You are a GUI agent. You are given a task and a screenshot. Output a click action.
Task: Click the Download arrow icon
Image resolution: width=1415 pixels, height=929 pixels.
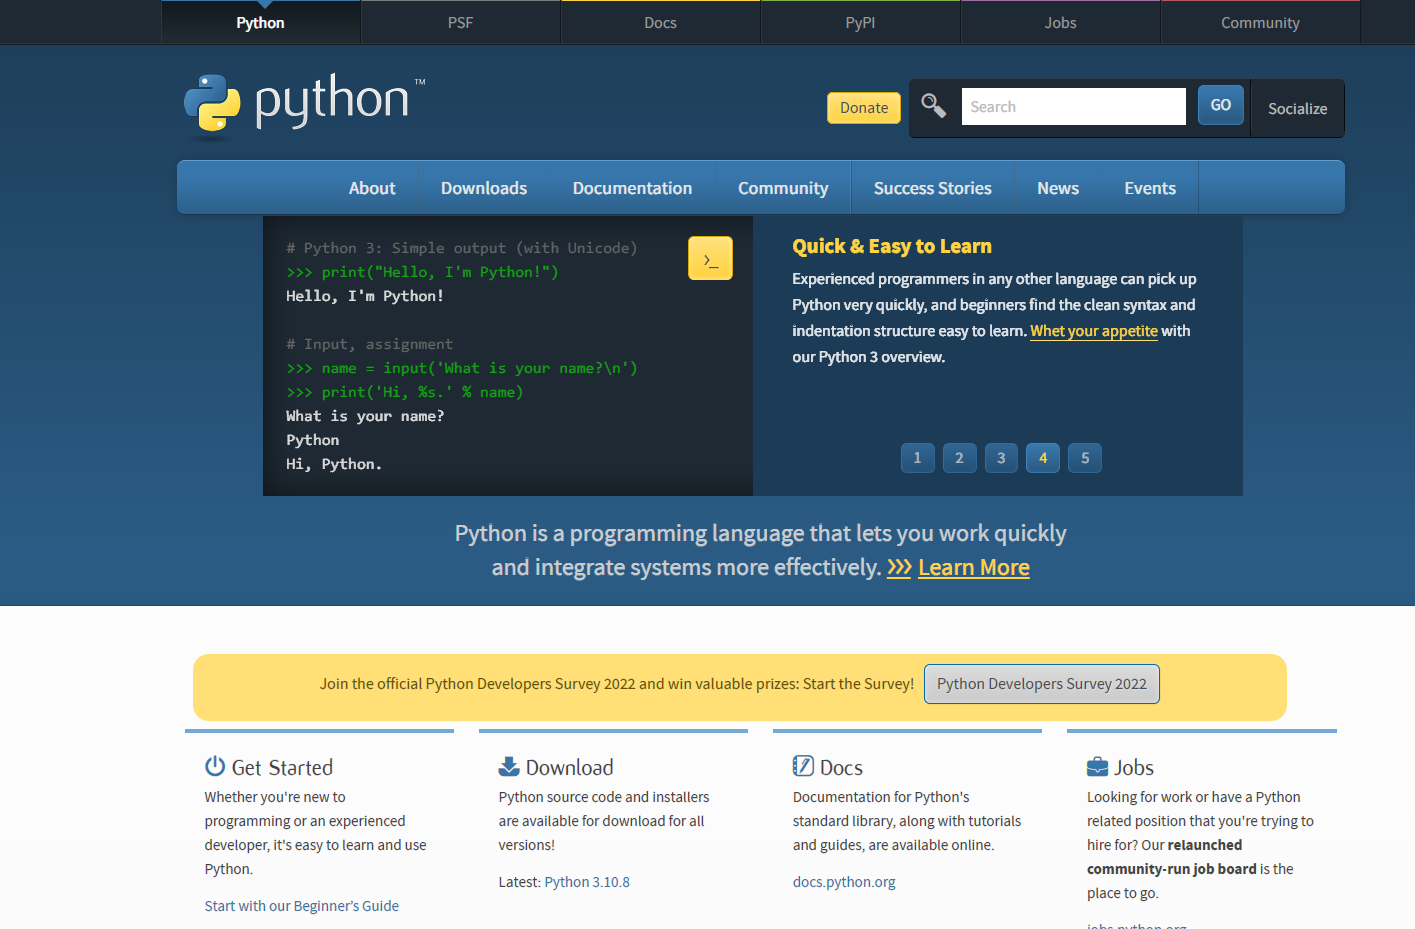click(x=507, y=765)
